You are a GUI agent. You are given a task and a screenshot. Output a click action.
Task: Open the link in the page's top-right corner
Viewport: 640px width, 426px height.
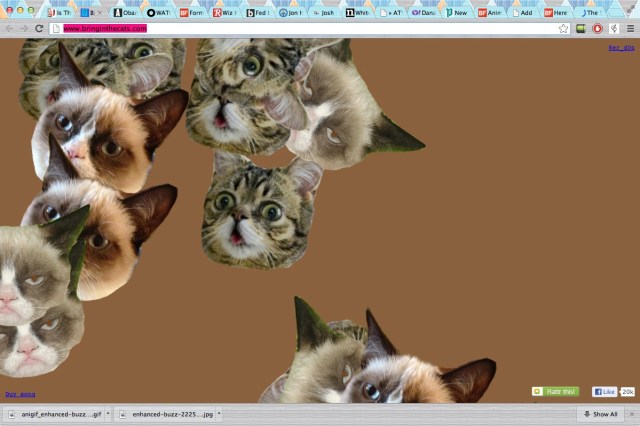(621, 48)
